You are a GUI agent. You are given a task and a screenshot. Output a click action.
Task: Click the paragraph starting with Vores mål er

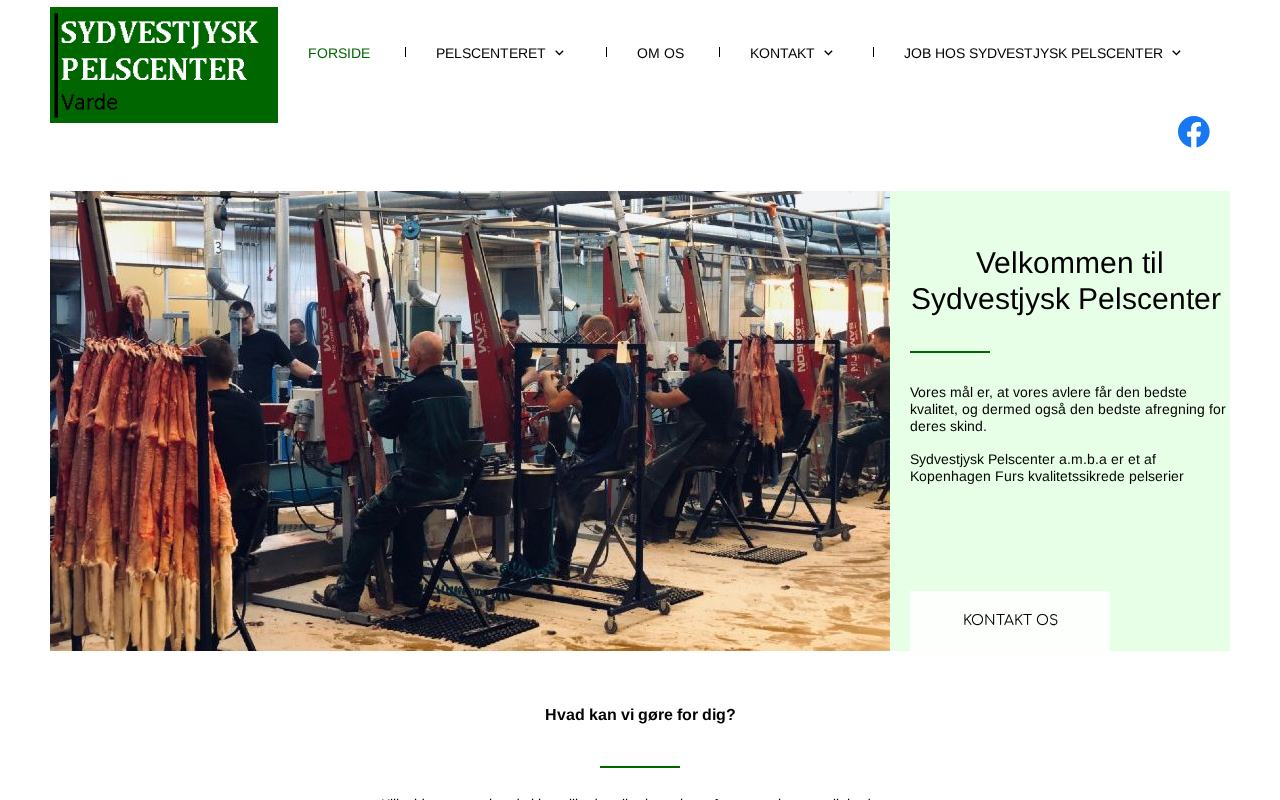pos(1067,409)
